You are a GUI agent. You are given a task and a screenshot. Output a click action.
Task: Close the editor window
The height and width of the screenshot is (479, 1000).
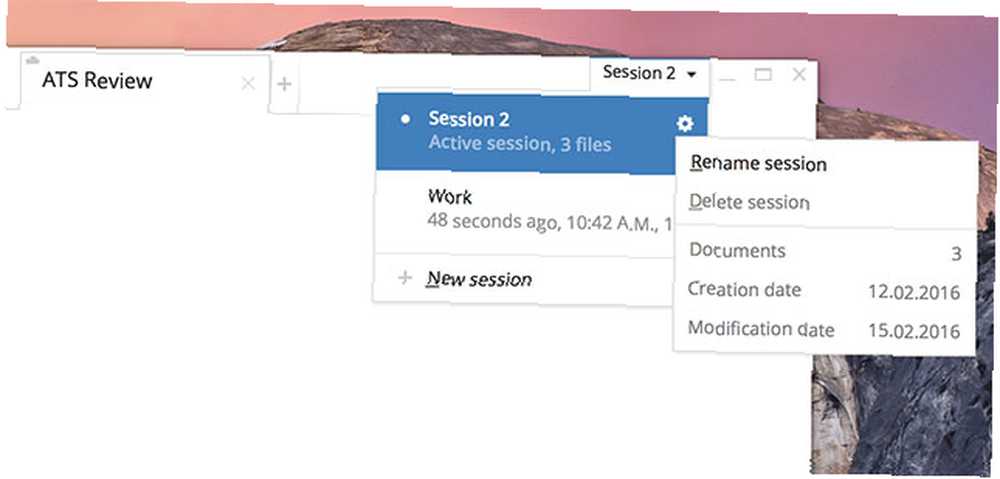(799, 75)
